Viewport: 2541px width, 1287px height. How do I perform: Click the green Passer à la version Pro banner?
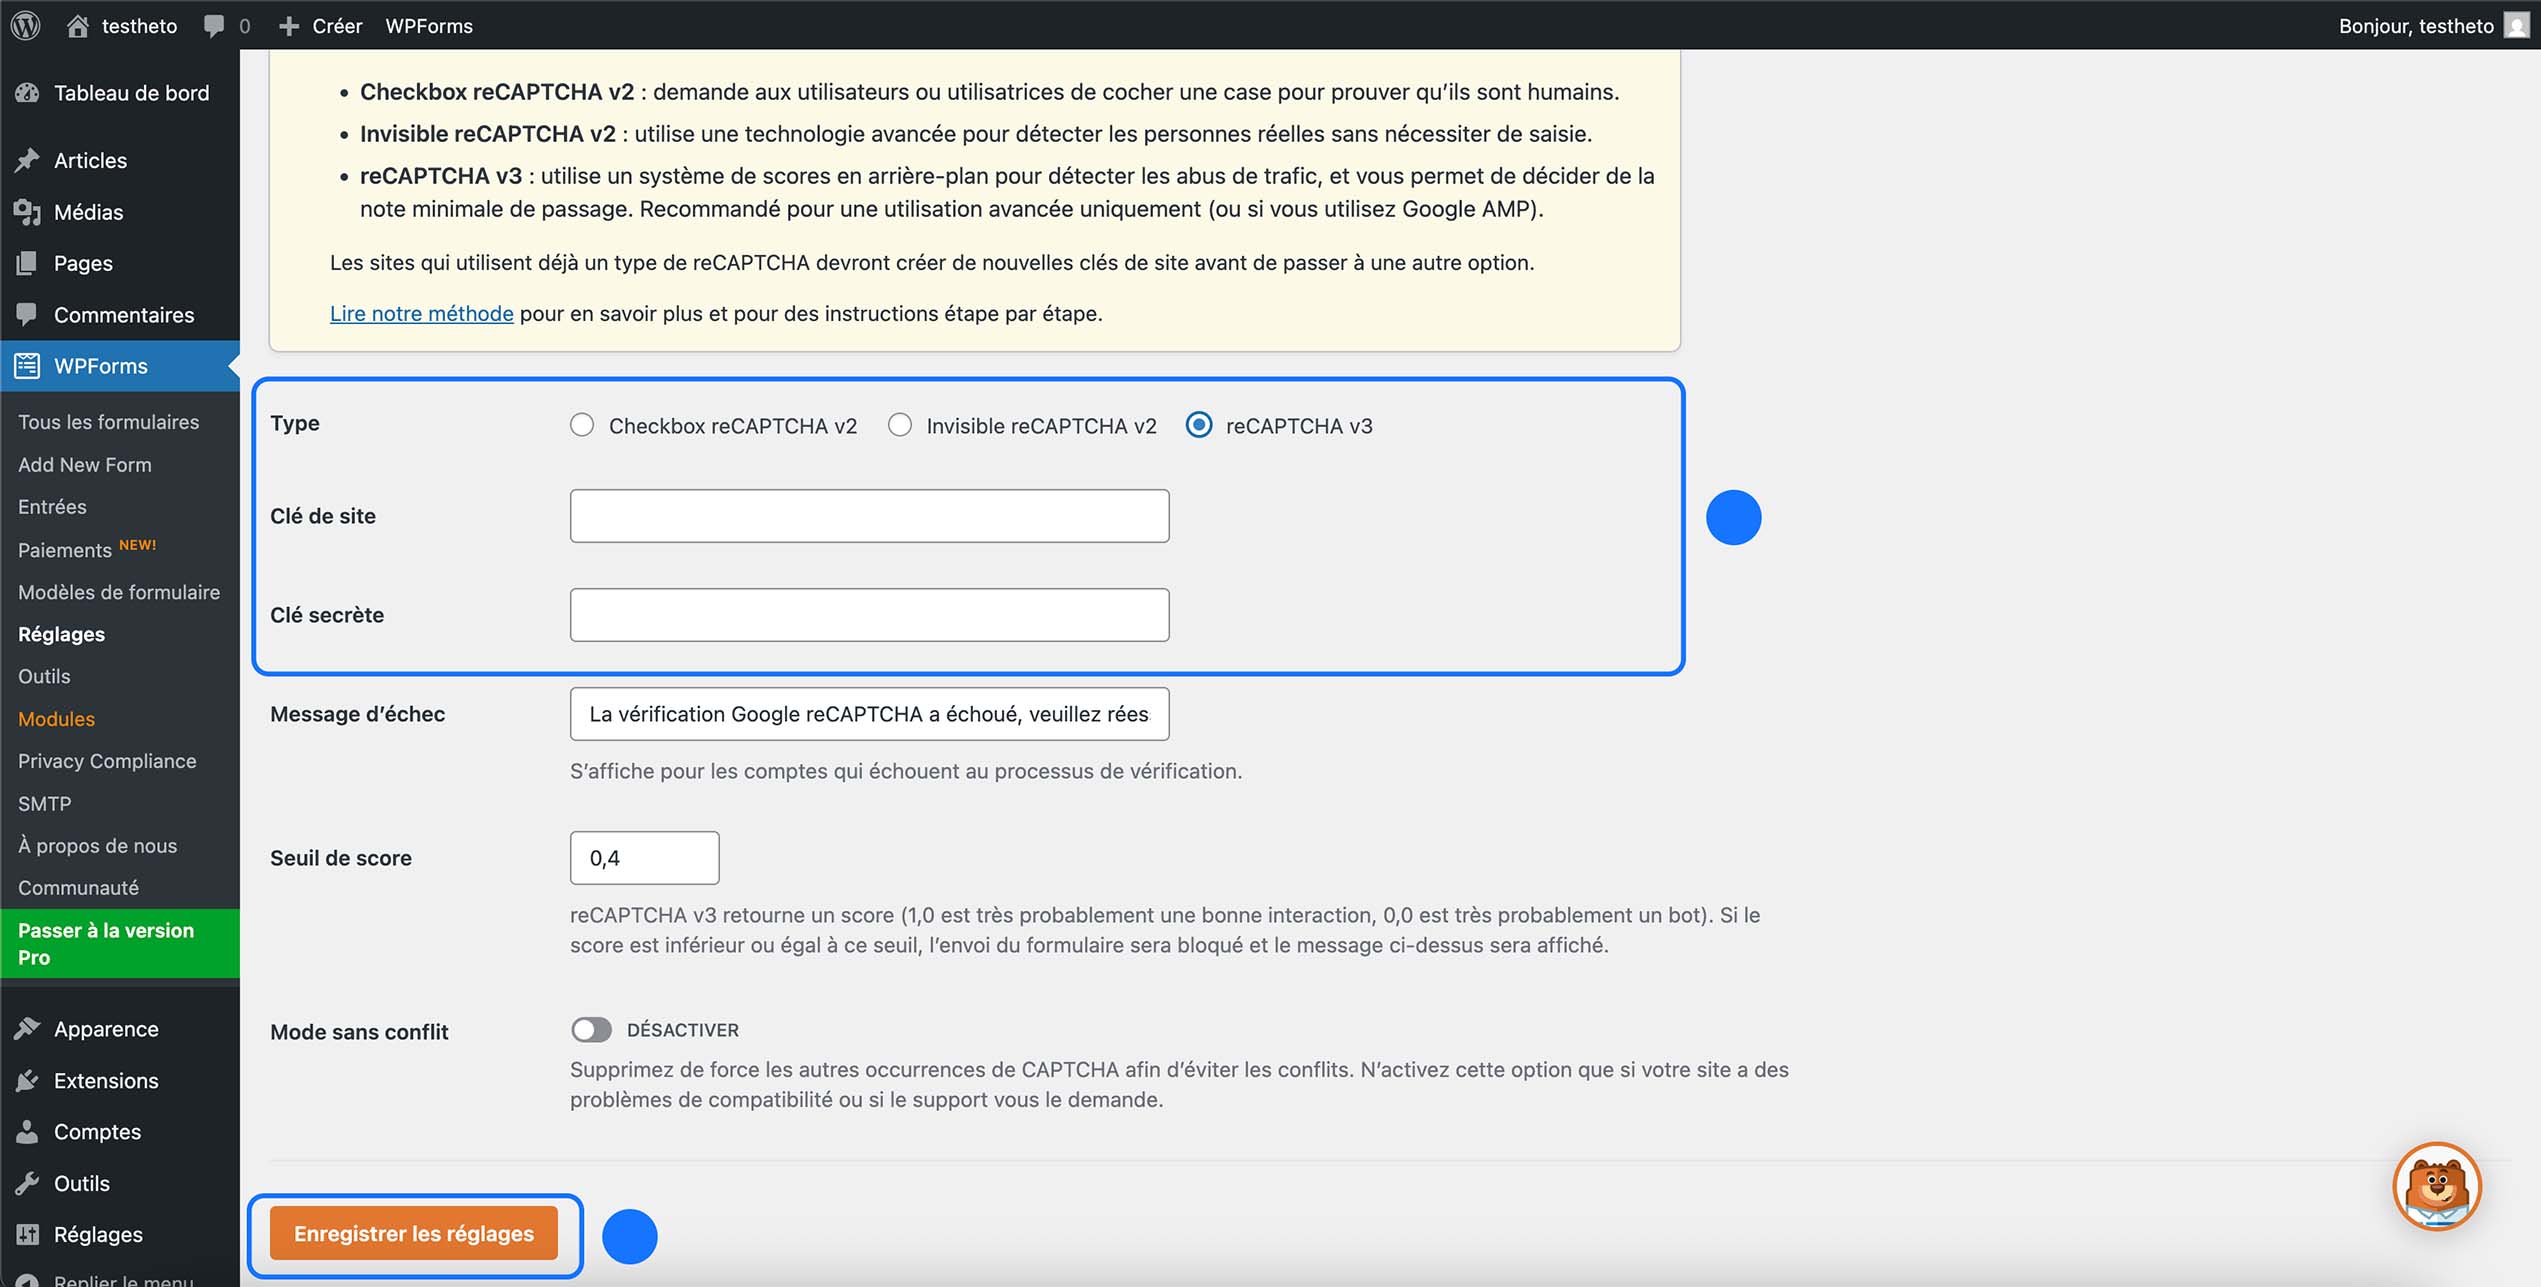click(105, 943)
